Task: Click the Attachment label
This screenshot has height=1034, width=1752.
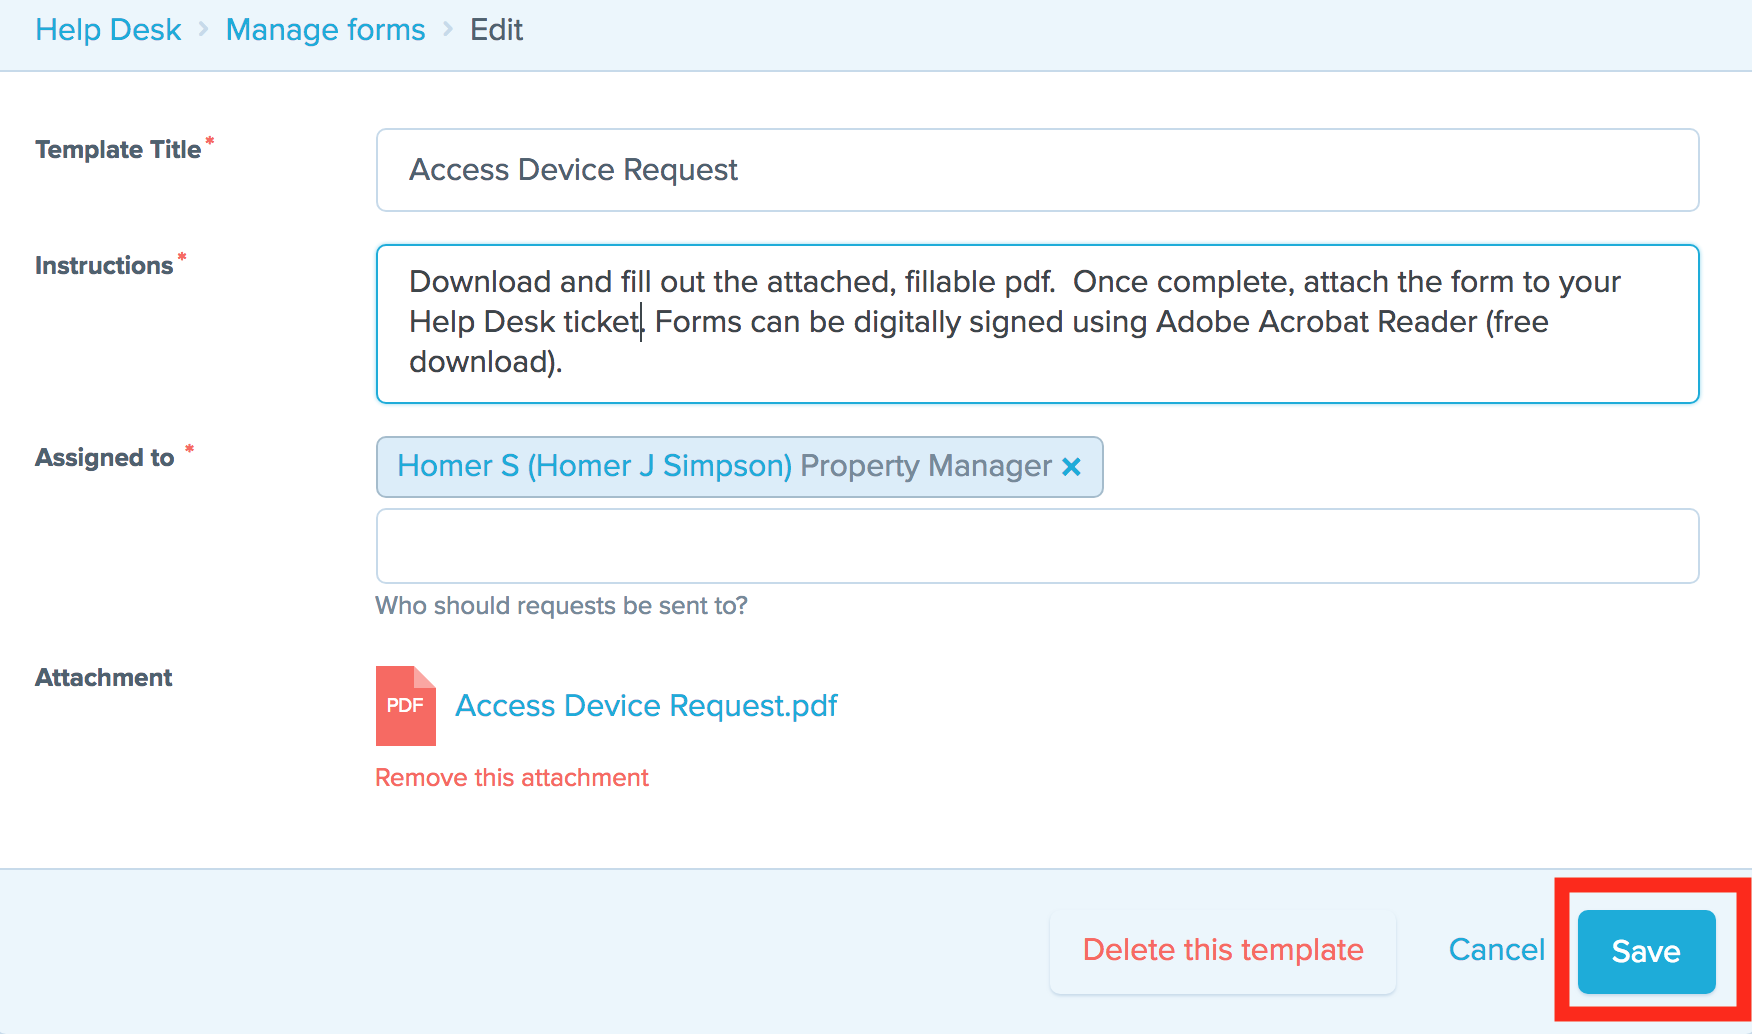Action: click(x=104, y=678)
